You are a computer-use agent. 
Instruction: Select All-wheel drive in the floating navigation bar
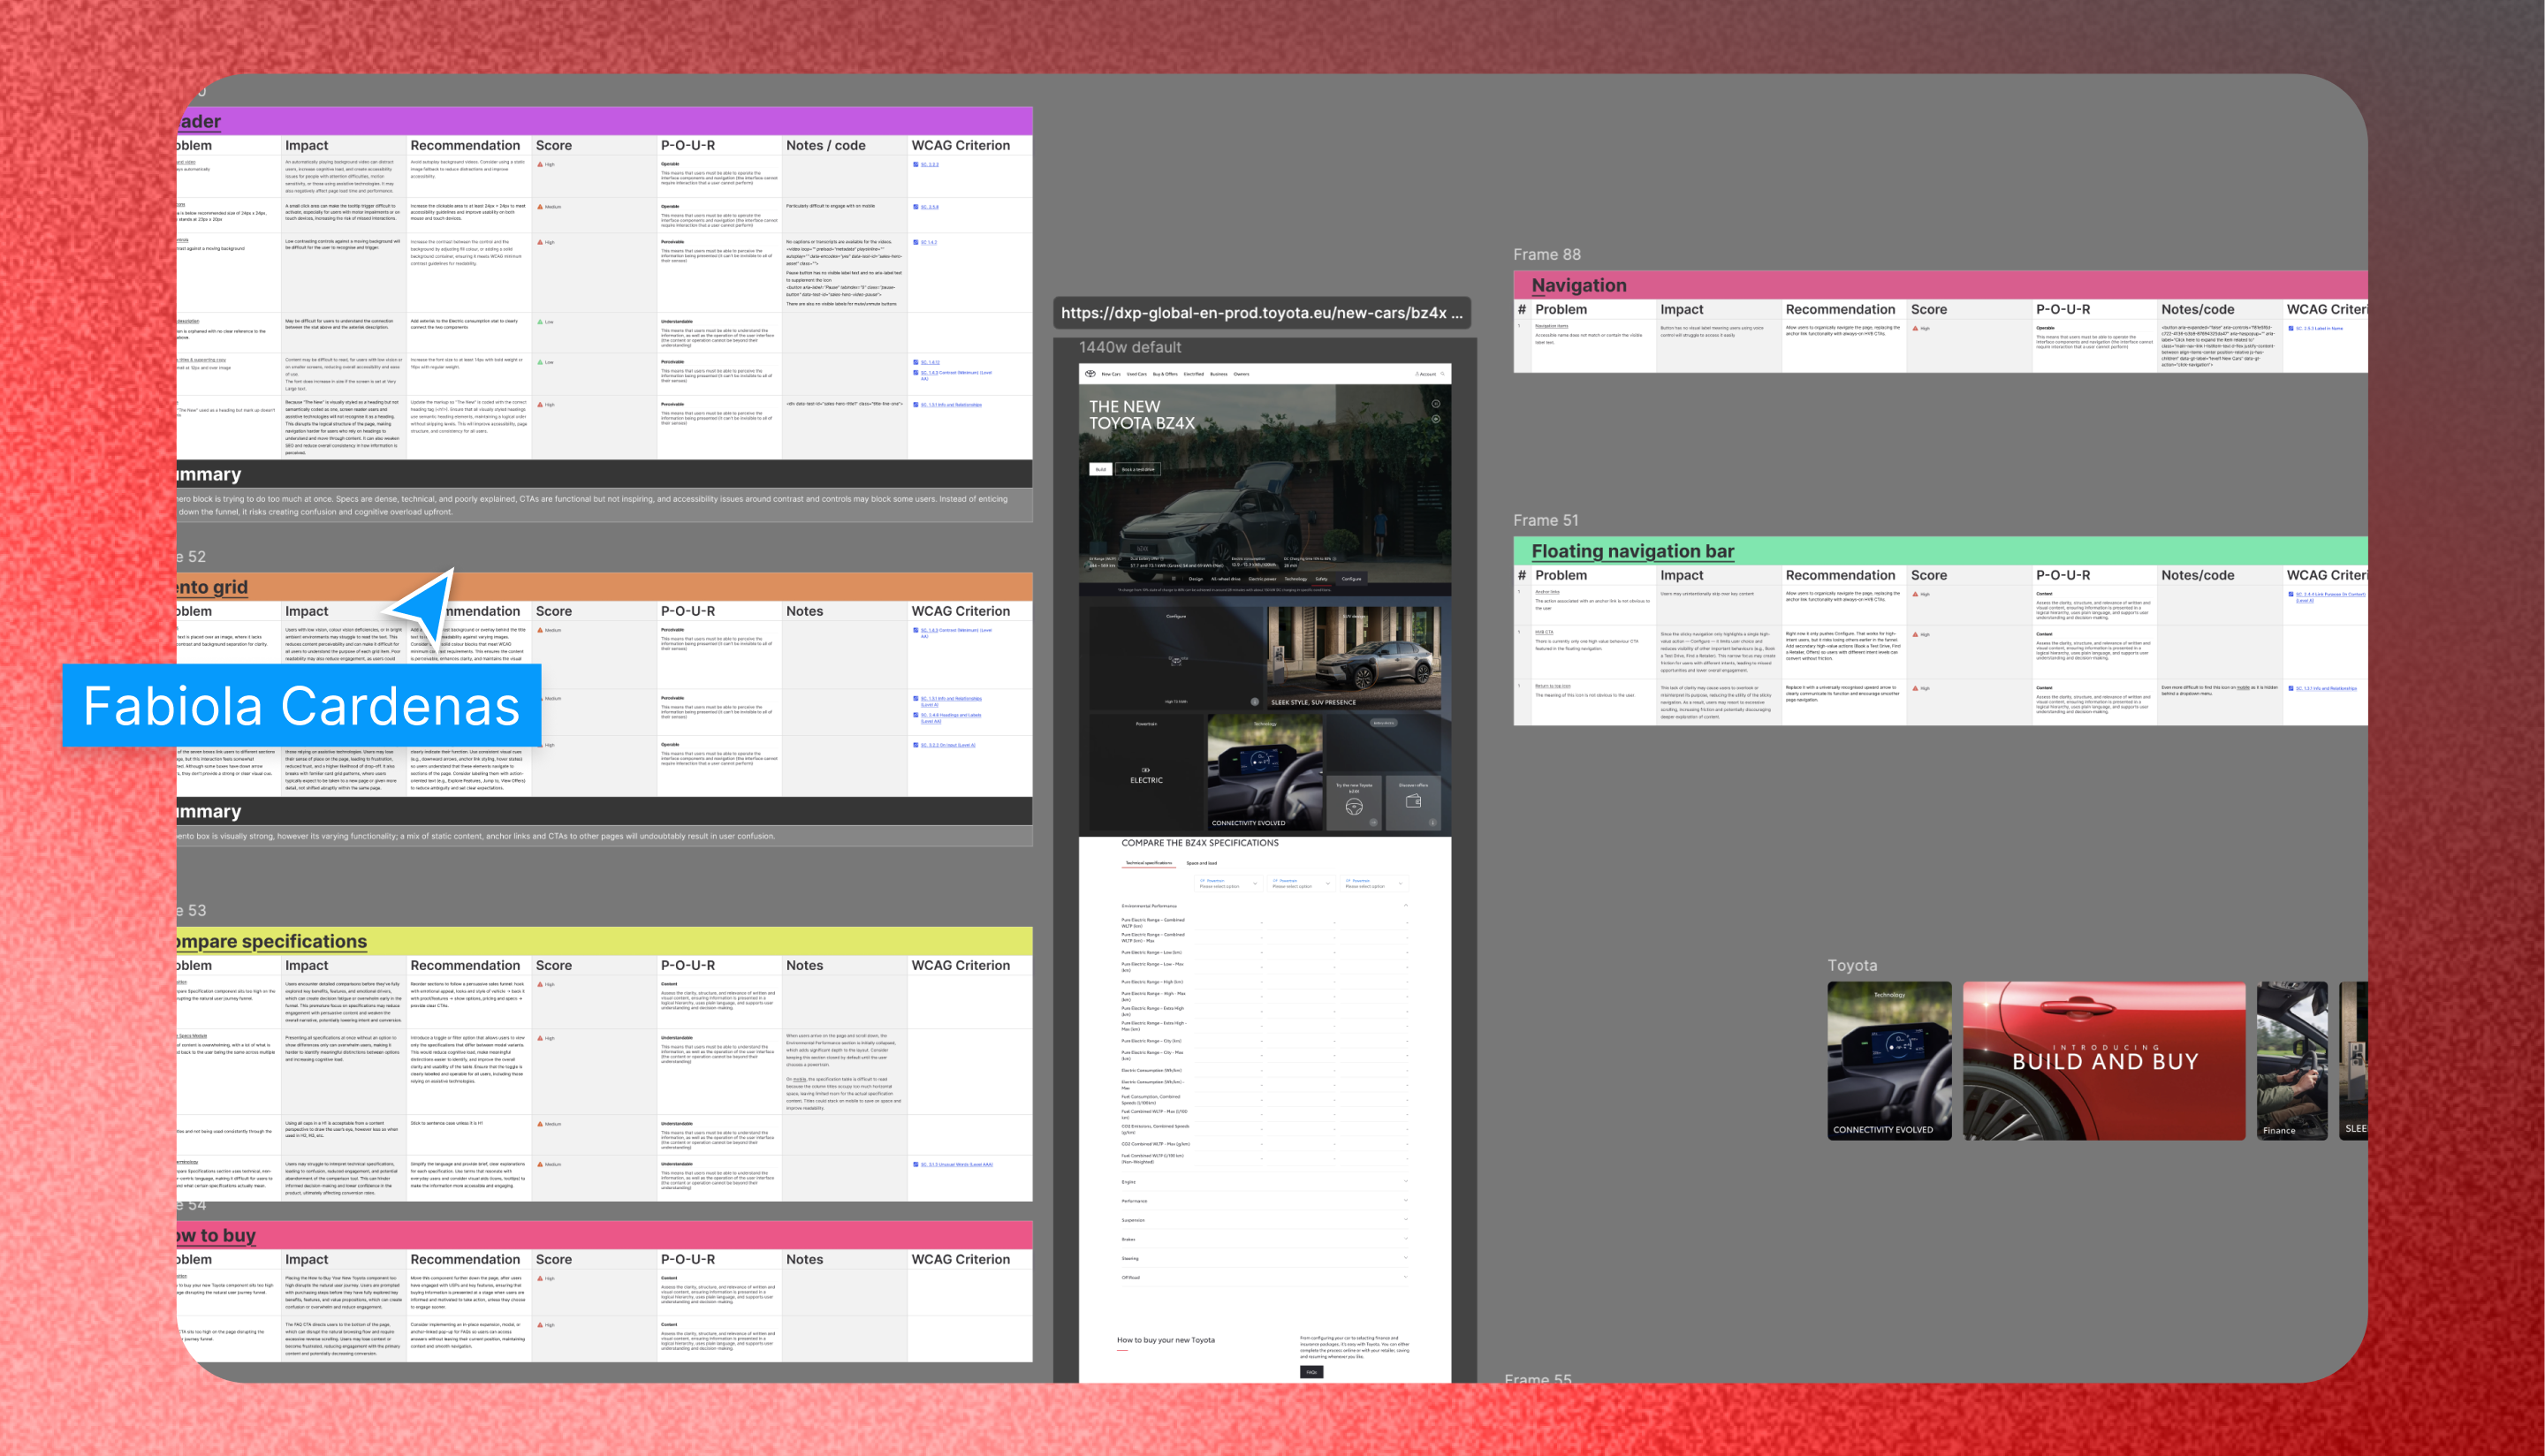pos(1226,578)
